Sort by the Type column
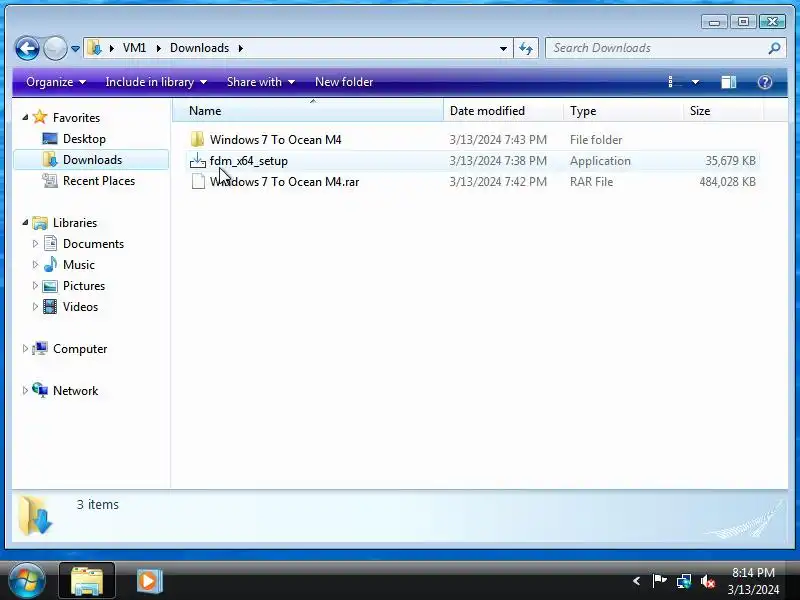Screen dimensions: 800x600 coord(623,111)
